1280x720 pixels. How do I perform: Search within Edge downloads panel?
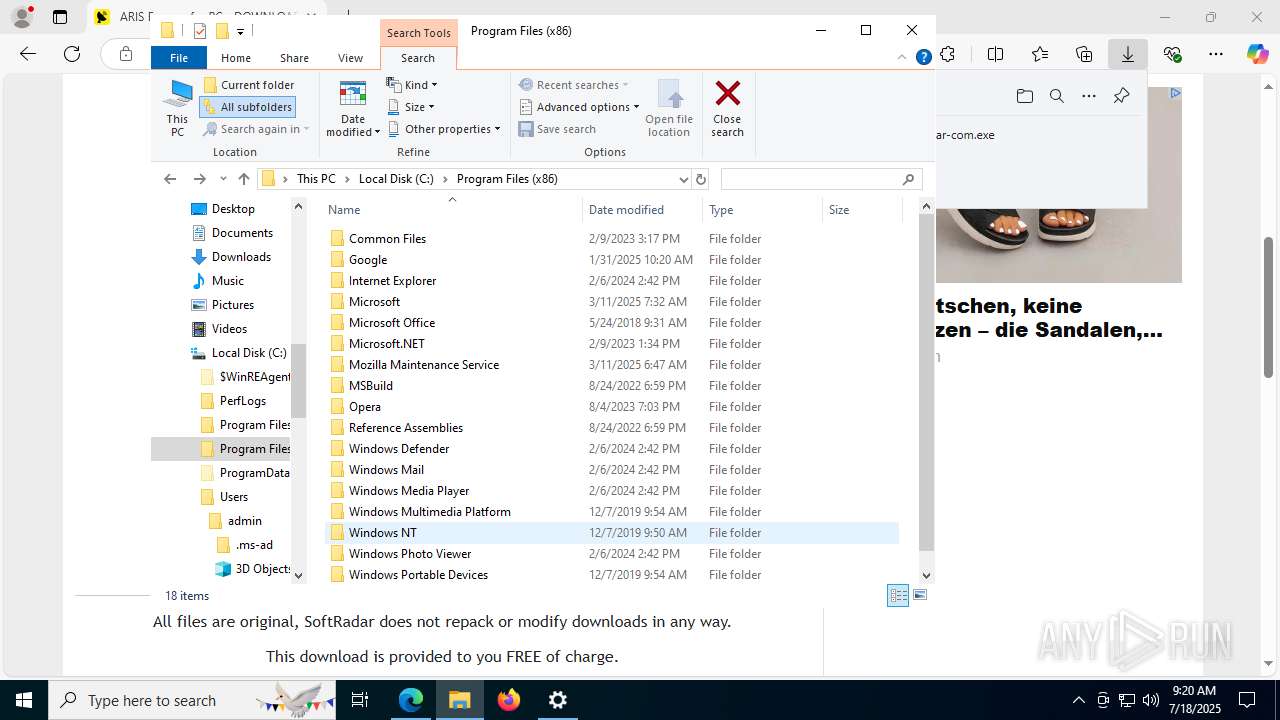click(1056, 96)
